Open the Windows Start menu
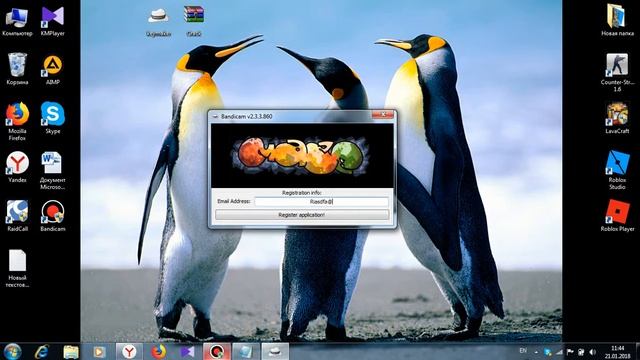The image size is (640, 360). (x=12, y=351)
